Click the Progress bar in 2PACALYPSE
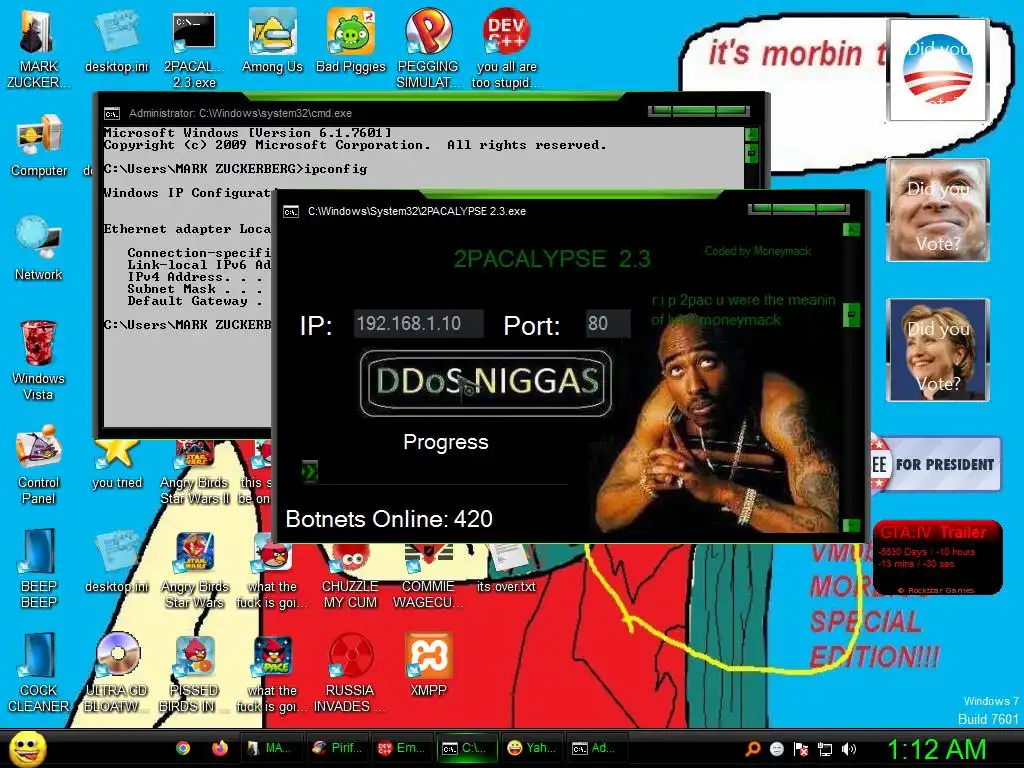 [434, 472]
